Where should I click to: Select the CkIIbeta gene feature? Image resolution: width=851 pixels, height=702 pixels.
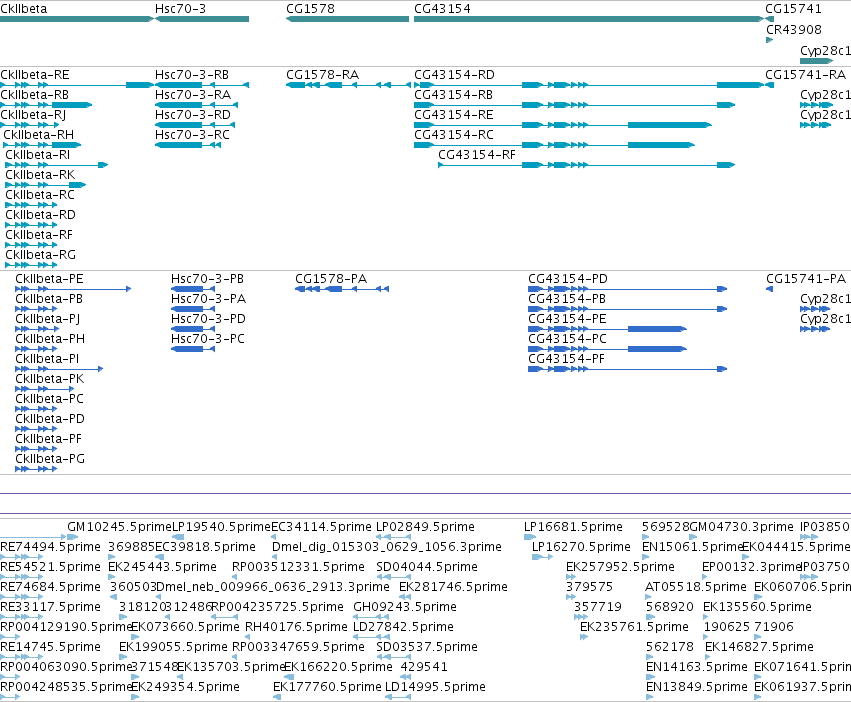[77, 19]
